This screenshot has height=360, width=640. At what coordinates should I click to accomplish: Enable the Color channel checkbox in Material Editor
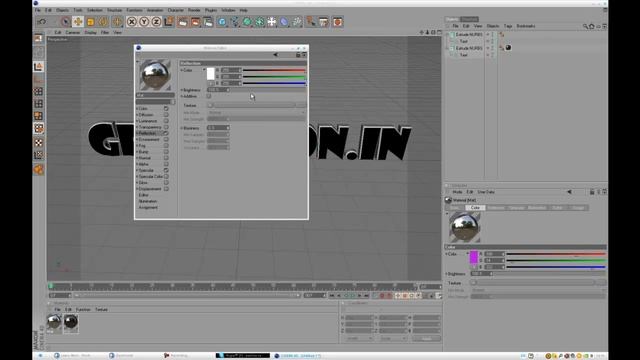click(x=166, y=109)
